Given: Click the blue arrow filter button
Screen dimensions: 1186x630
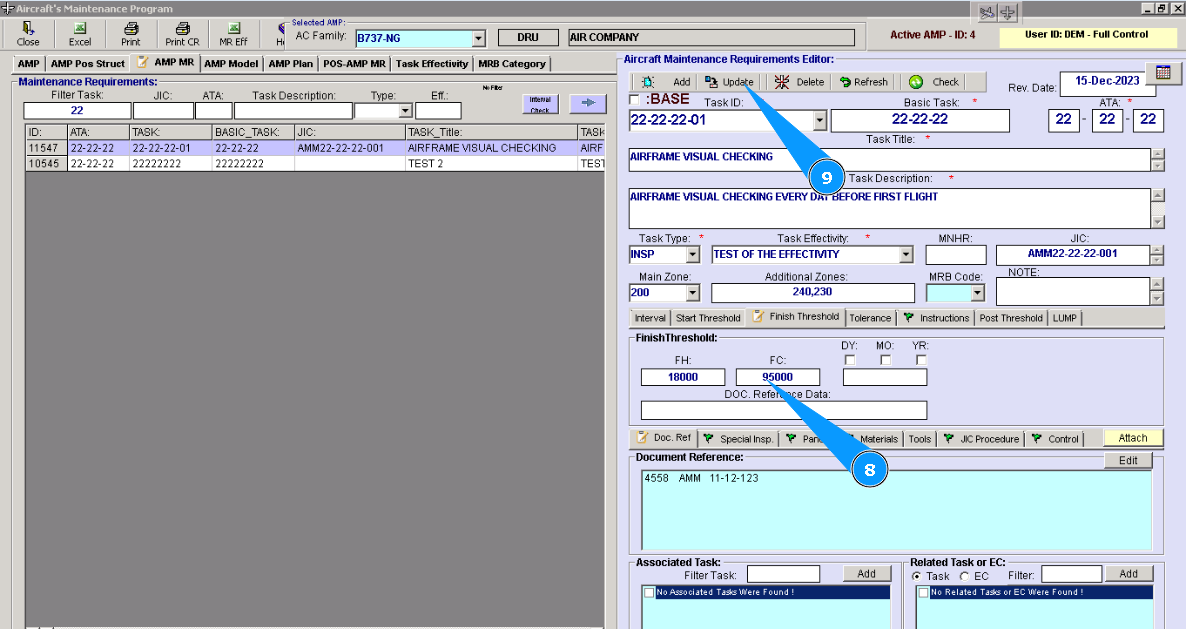Looking at the screenshot, I should tap(588, 104).
